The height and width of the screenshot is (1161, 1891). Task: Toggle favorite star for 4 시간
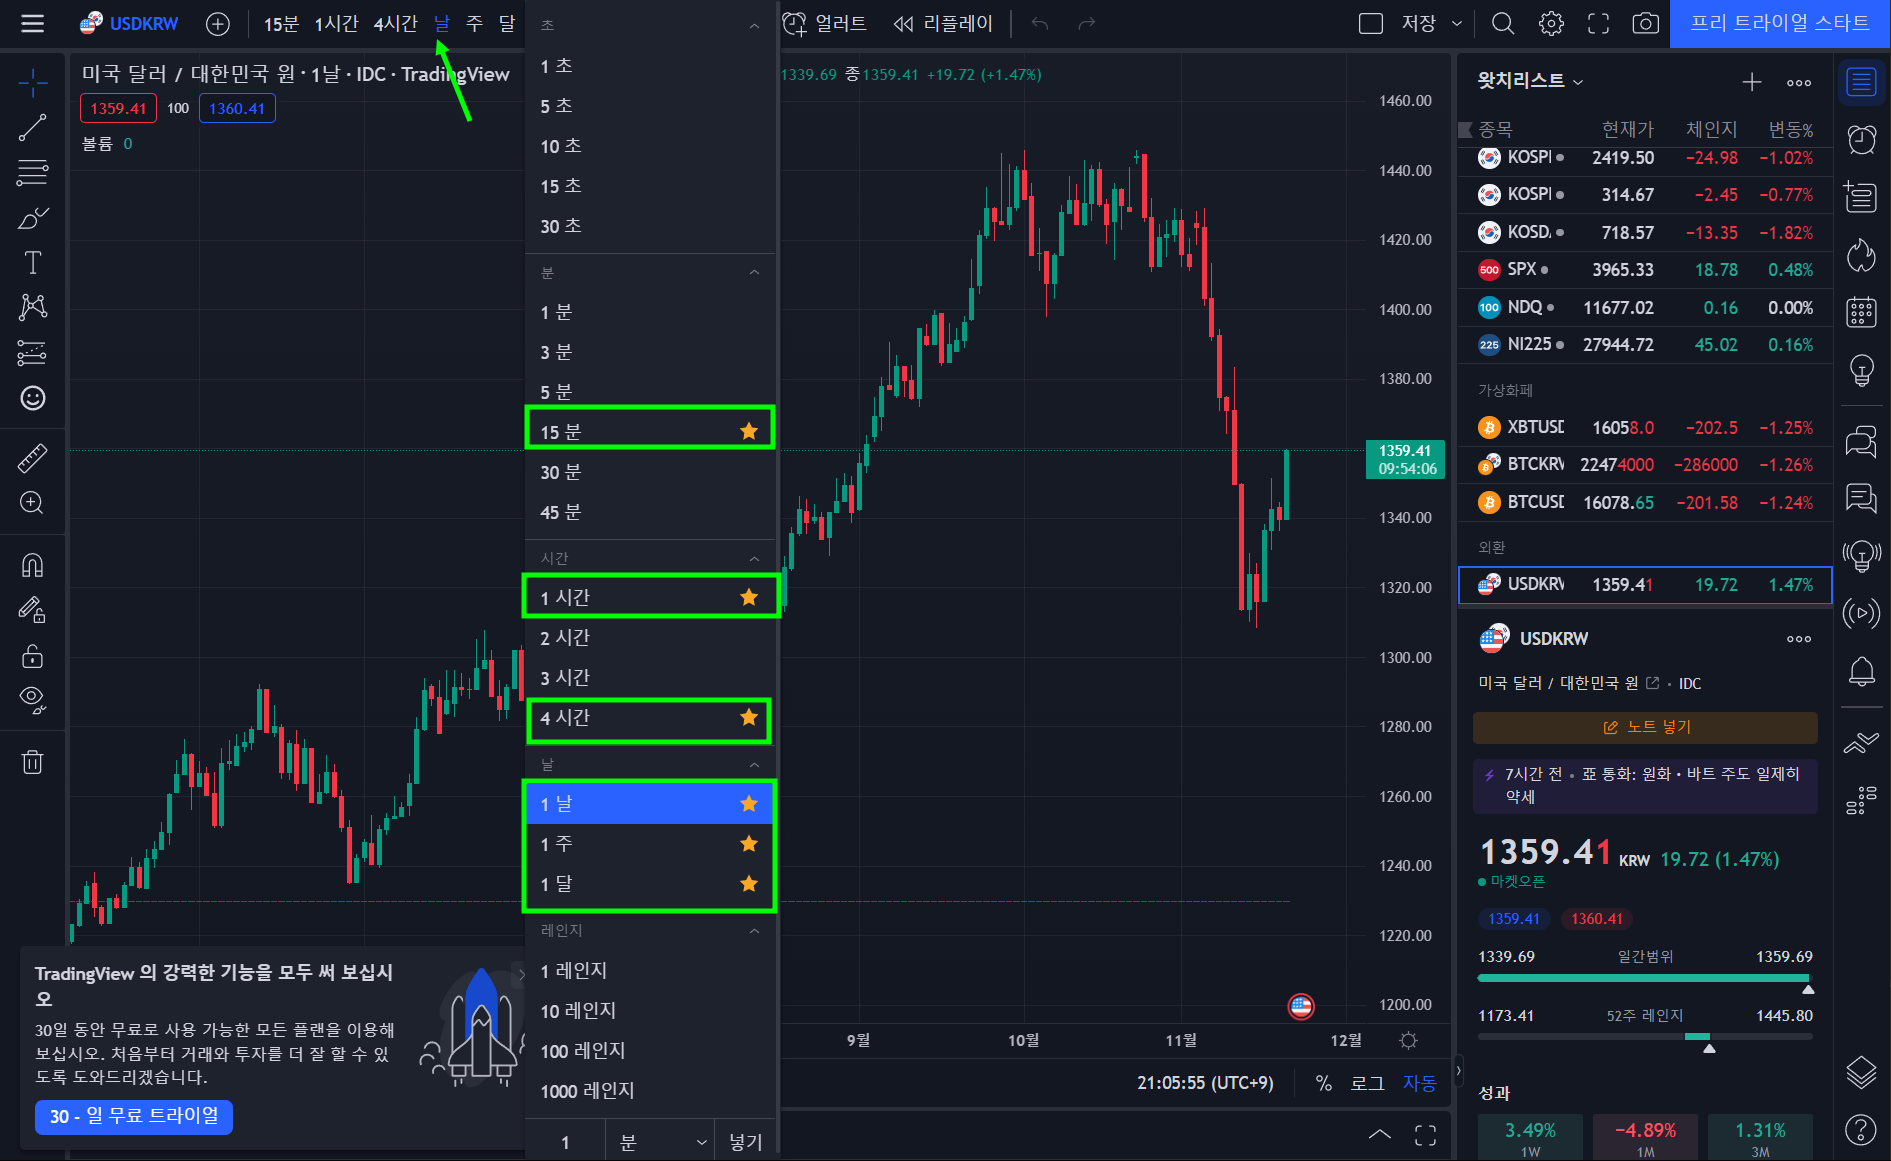(x=749, y=717)
